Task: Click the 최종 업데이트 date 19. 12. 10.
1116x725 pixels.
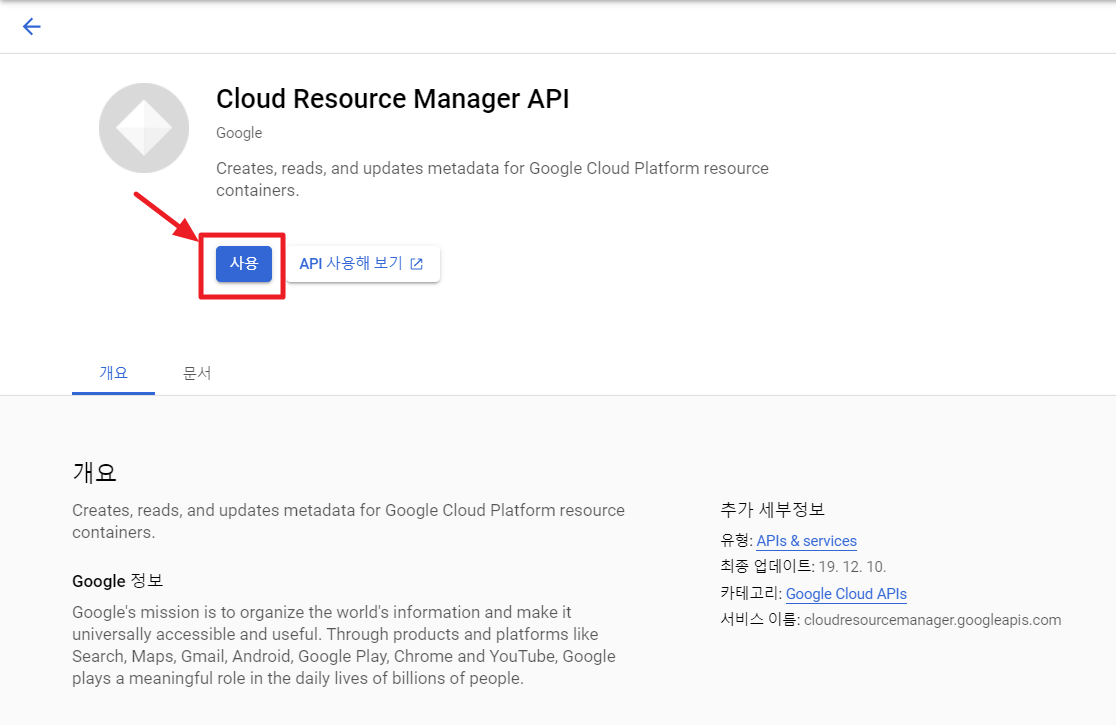Action: [x=852, y=567]
